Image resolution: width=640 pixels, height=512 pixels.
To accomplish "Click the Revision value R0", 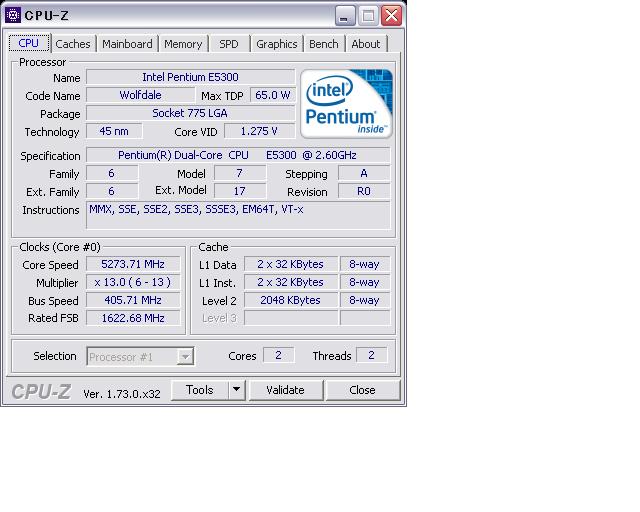I will click(364, 191).
